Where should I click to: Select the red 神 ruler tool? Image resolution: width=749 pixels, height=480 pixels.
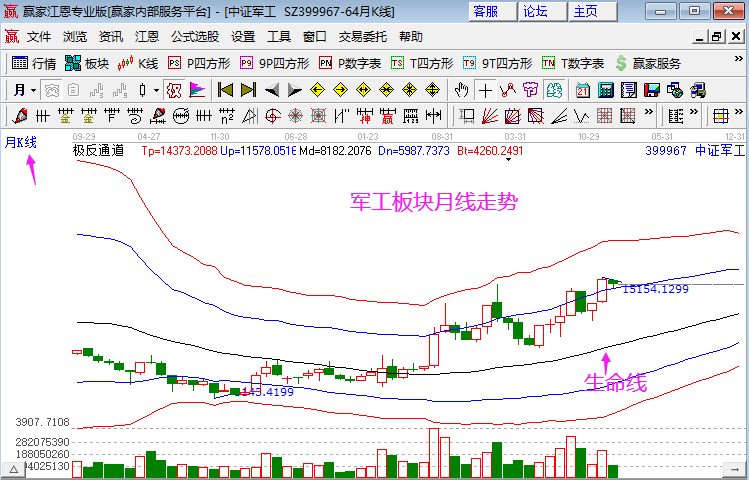click(x=364, y=116)
